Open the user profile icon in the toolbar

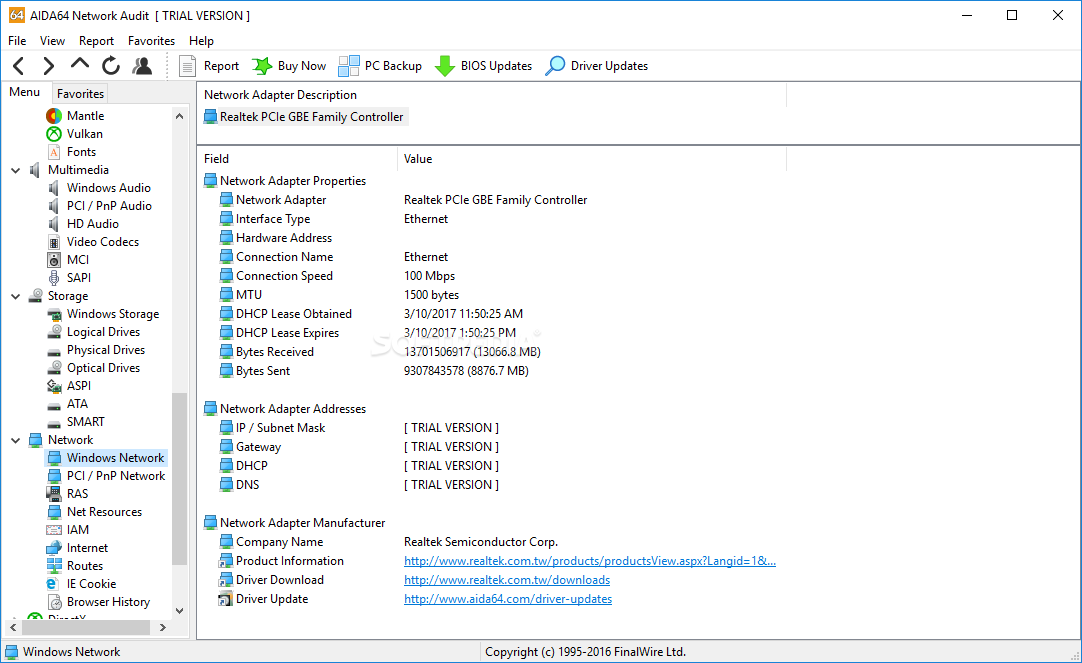tap(142, 66)
